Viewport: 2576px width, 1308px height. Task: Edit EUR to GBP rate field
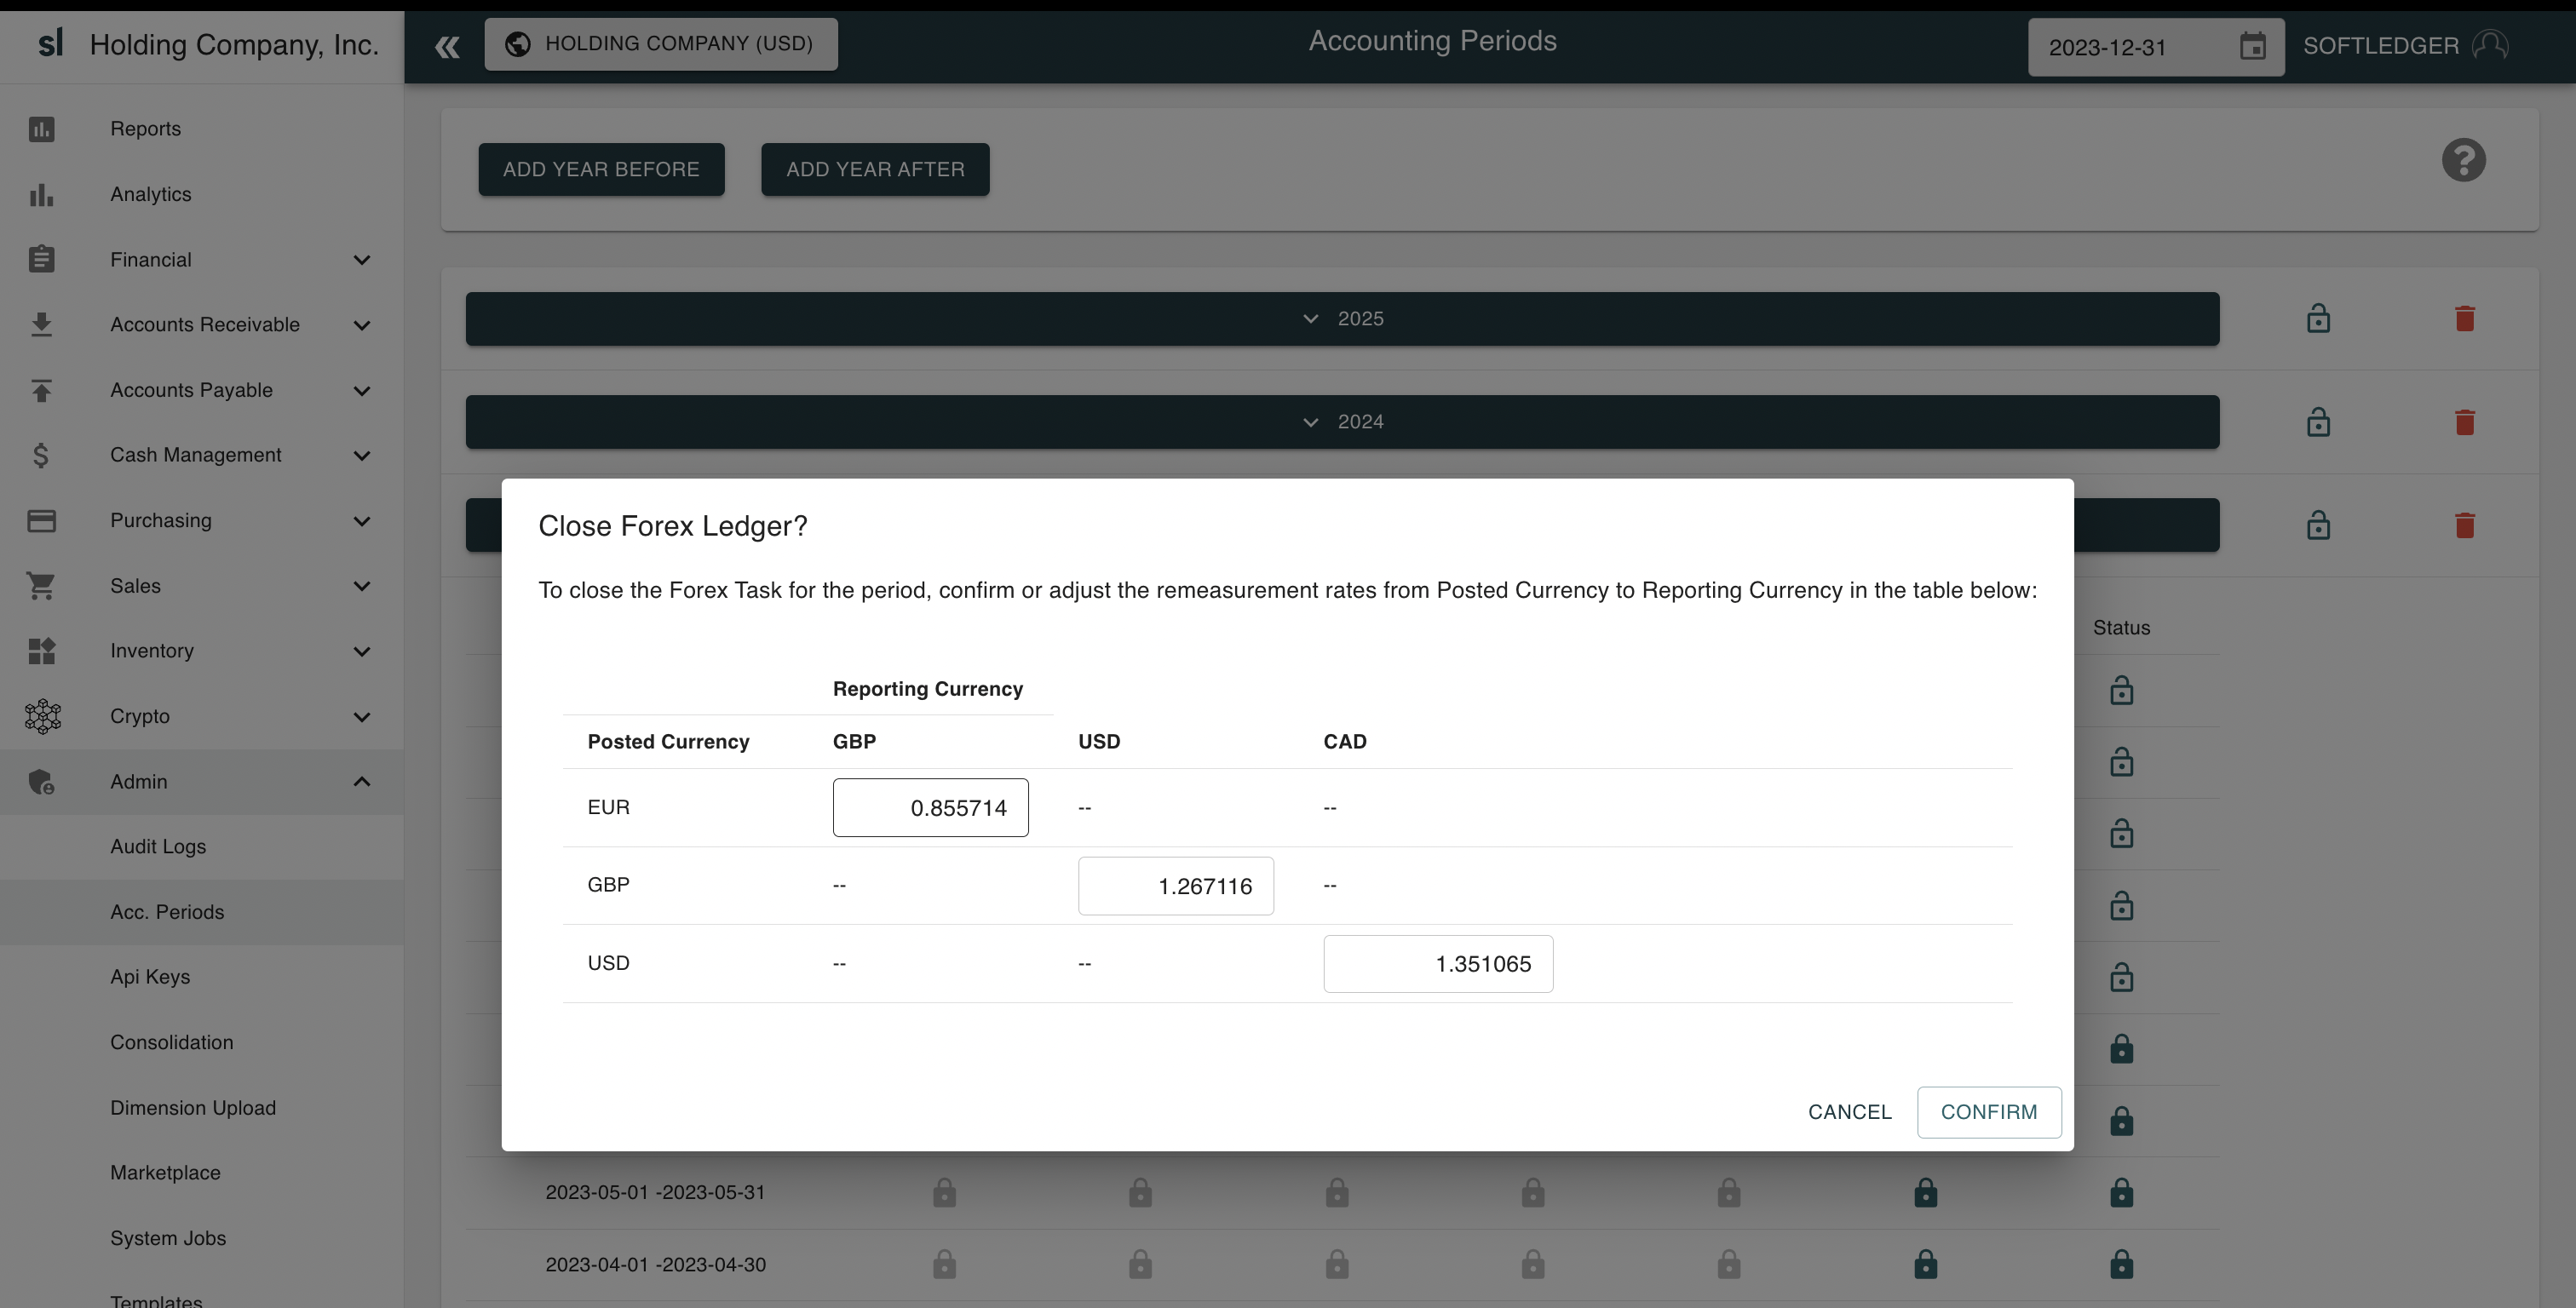point(930,808)
